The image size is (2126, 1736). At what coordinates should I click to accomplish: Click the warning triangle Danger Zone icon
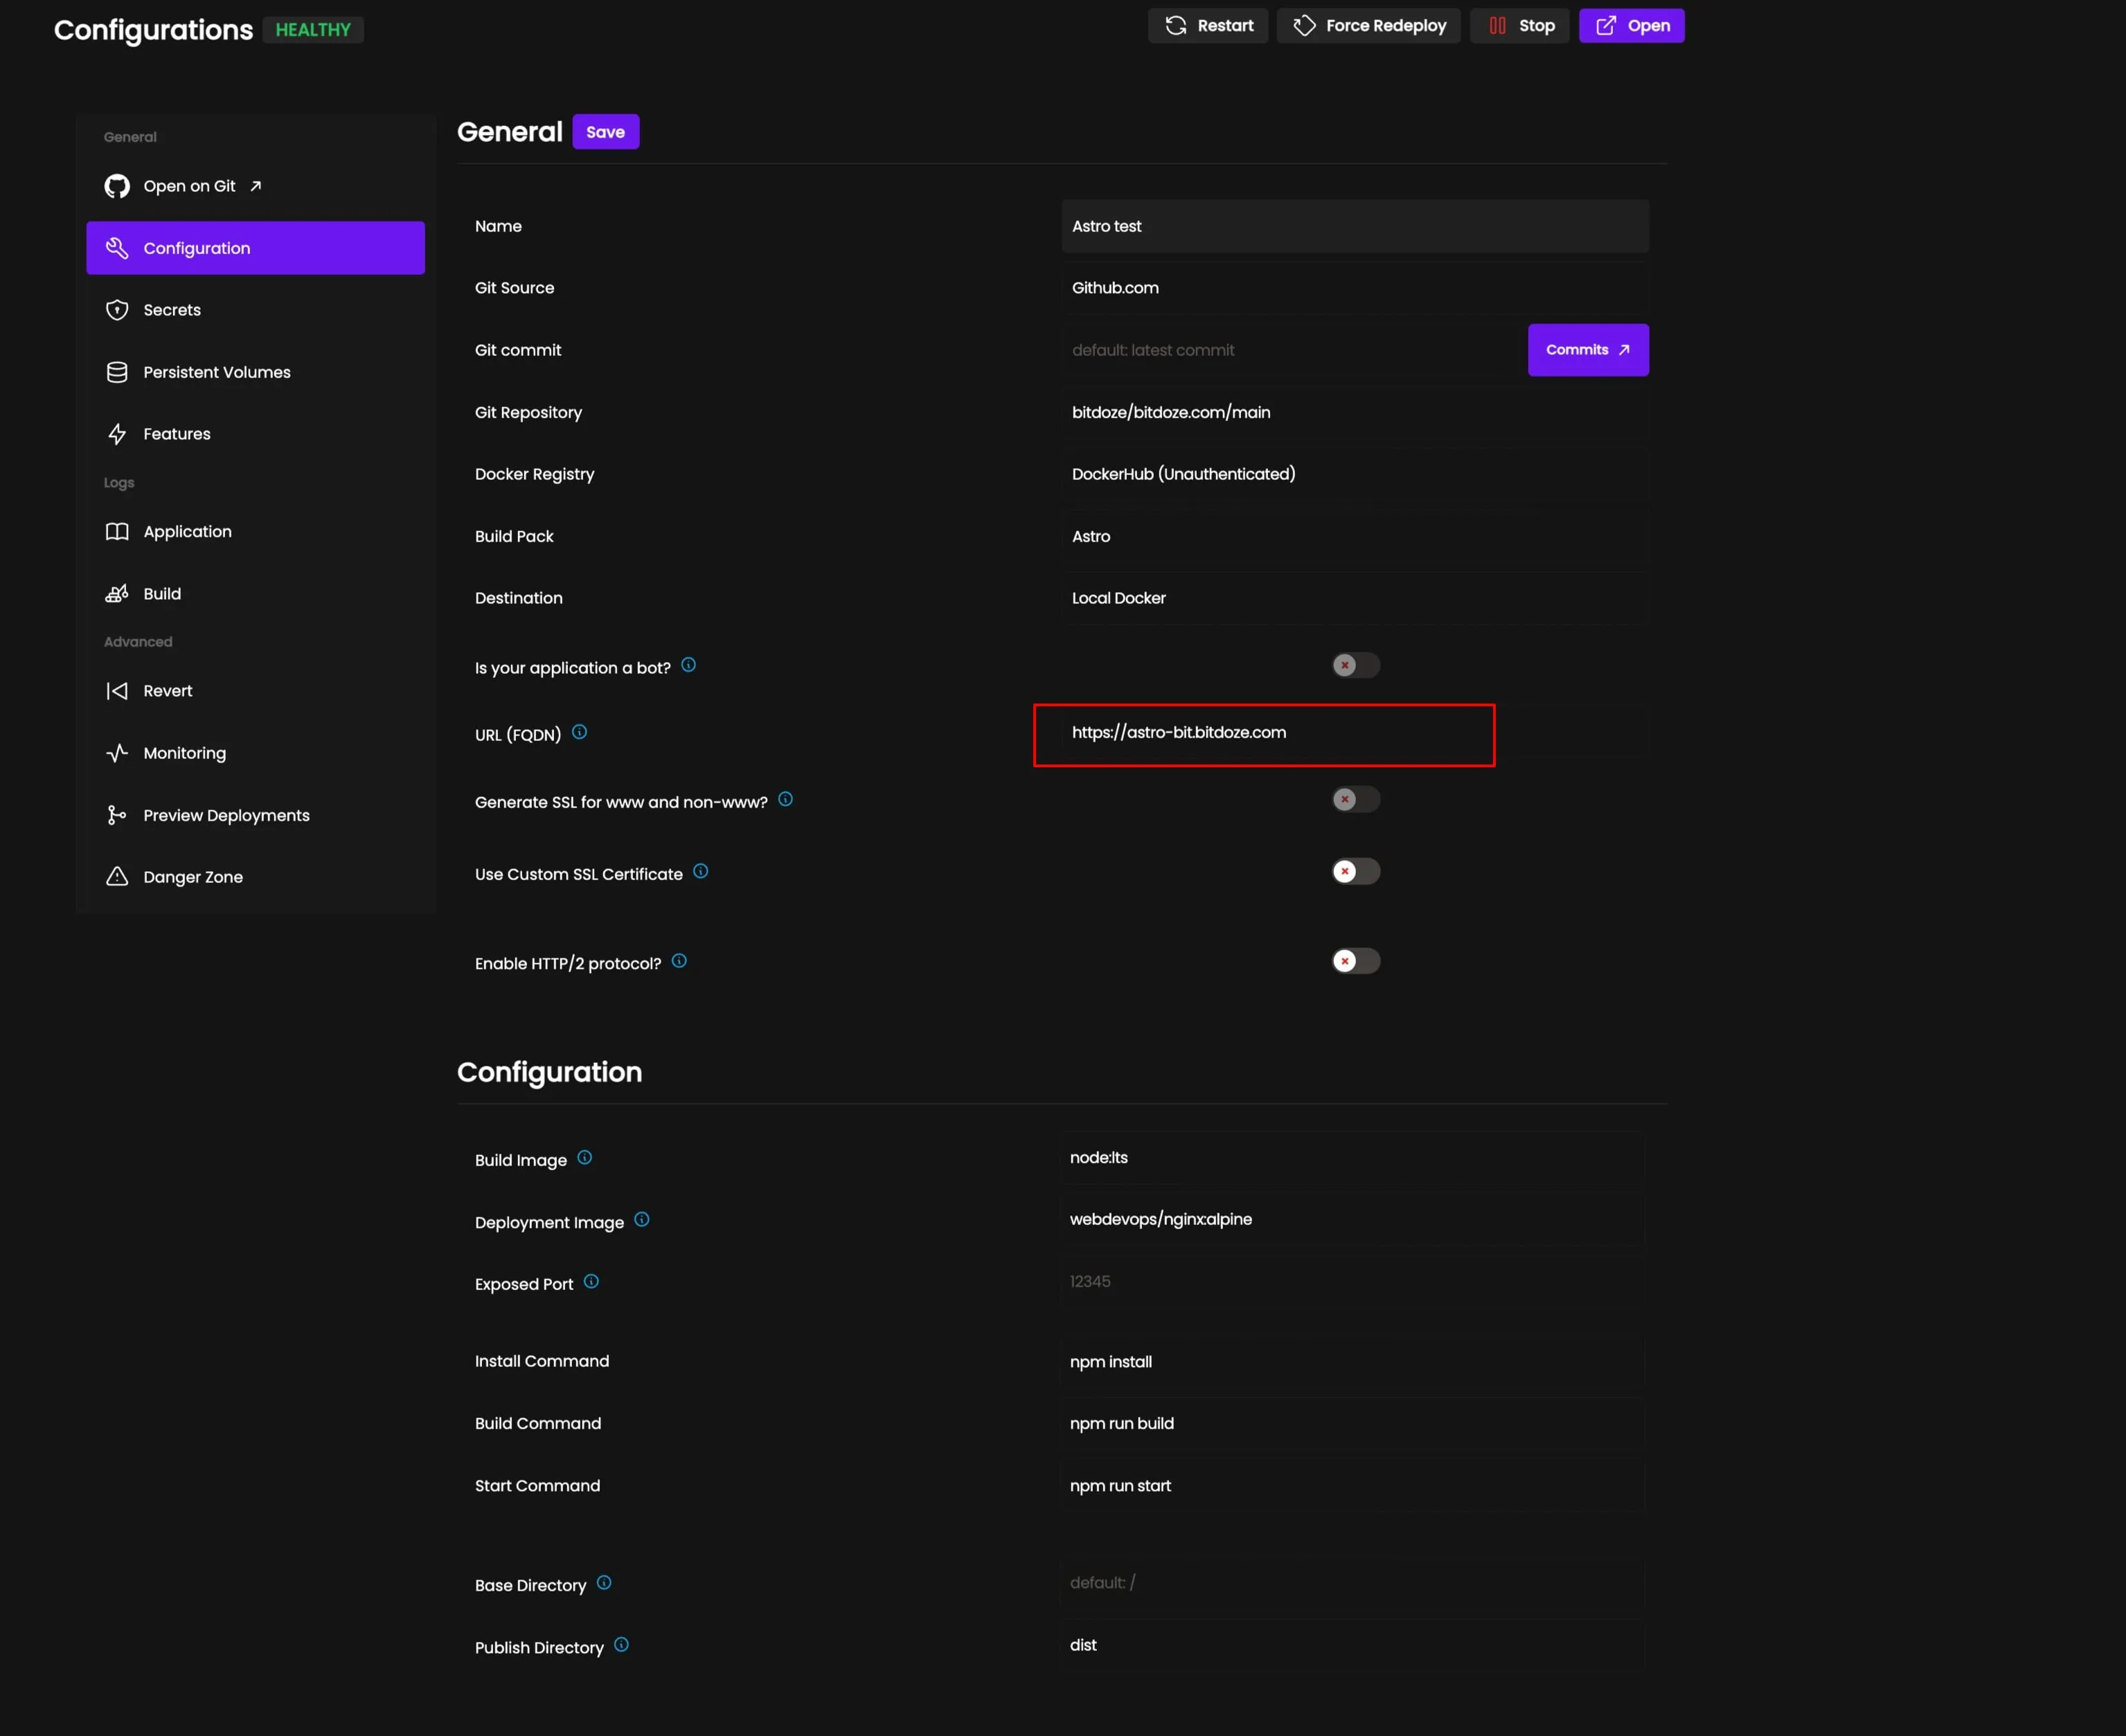tap(117, 877)
